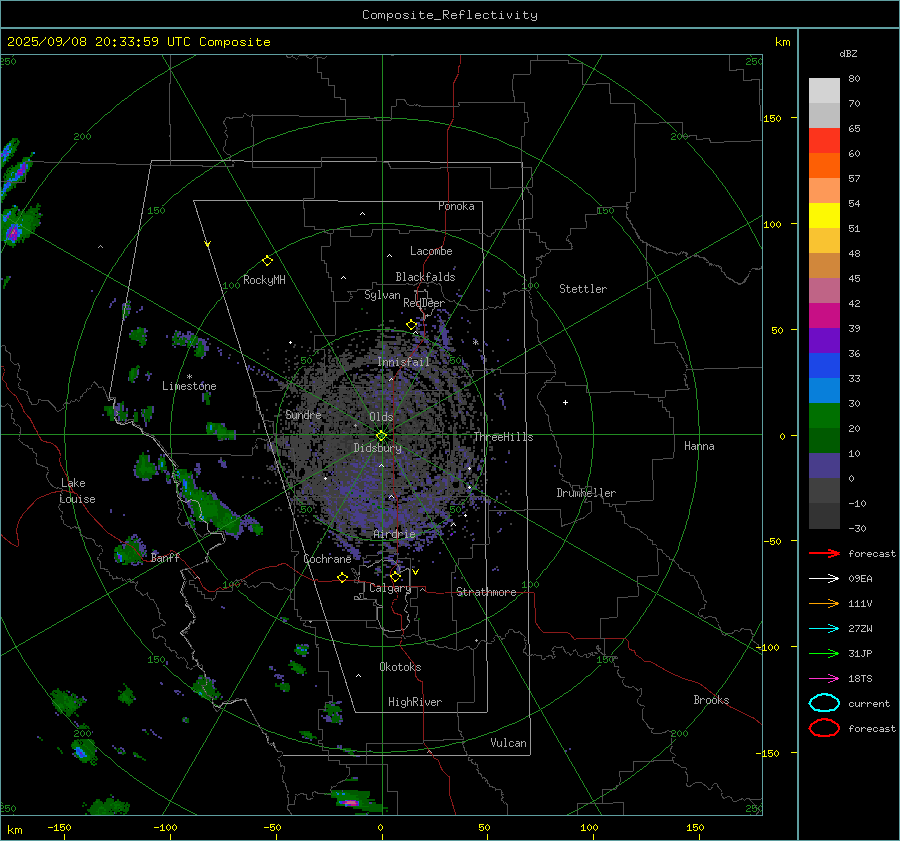The image size is (900, 841).
Task: Click the yellow diamond marker above RockyMH
Action: point(267,261)
